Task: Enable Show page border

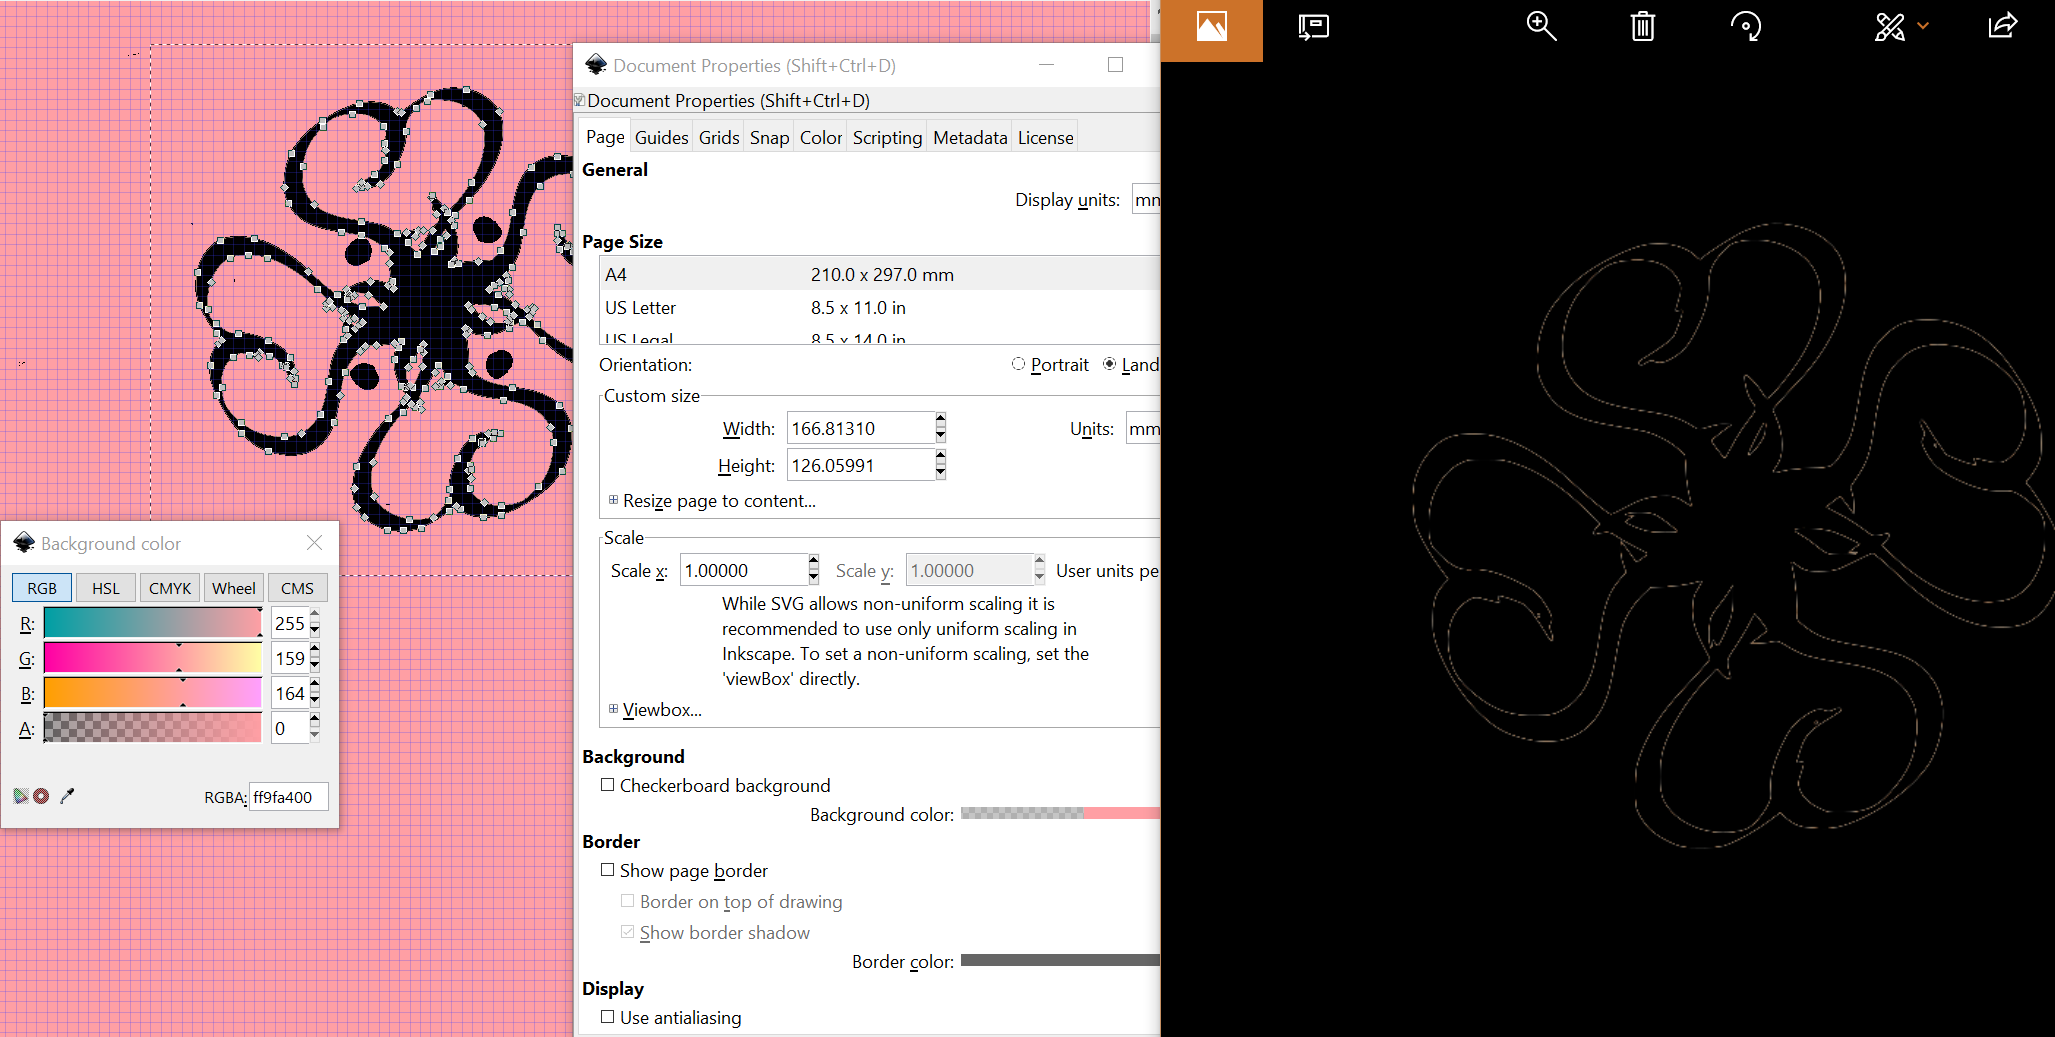Action: (x=608, y=870)
